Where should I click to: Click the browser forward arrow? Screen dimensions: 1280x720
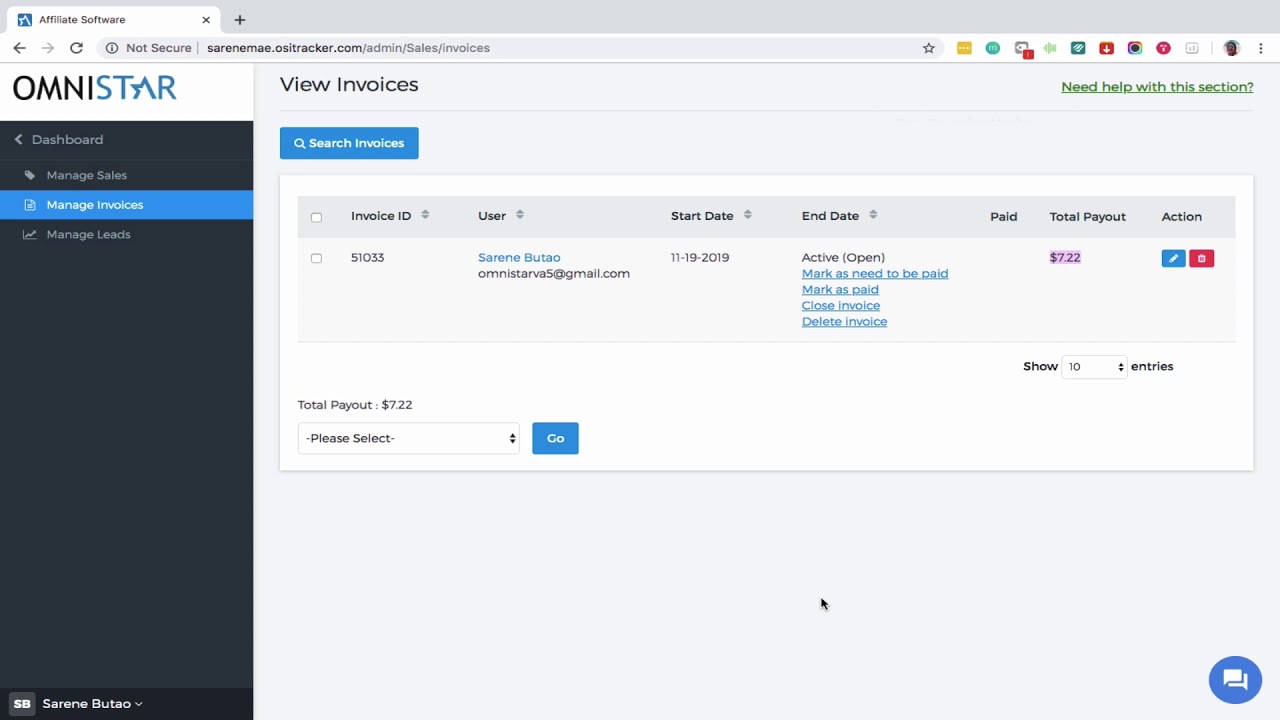(47, 48)
